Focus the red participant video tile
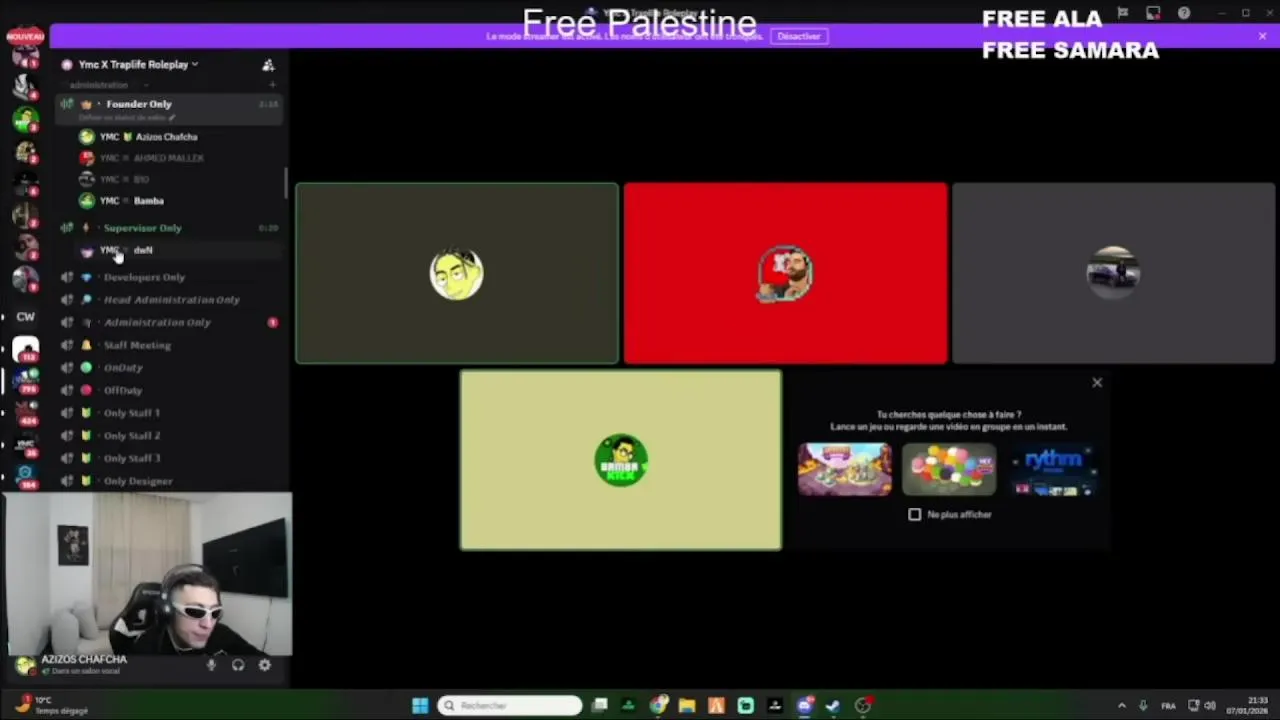 pos(785,273)
